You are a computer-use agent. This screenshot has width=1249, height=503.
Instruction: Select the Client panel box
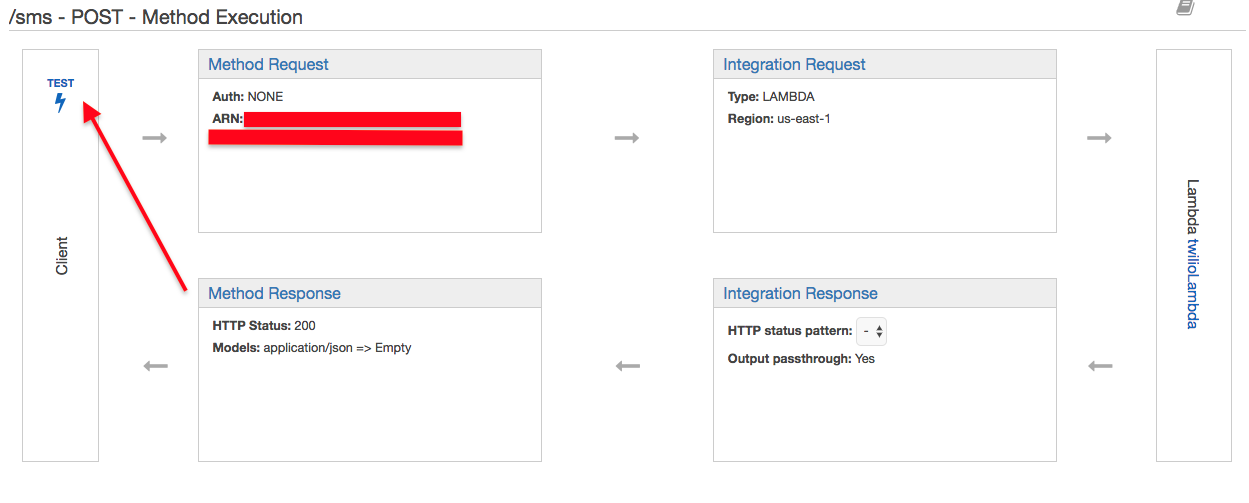point(60,255)
